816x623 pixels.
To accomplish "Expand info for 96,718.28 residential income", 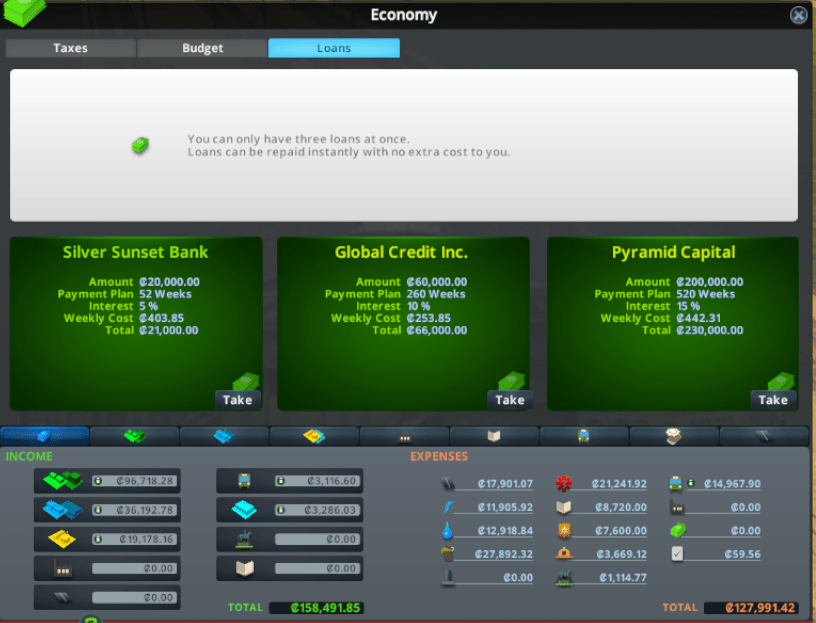I will coord(98,481).
